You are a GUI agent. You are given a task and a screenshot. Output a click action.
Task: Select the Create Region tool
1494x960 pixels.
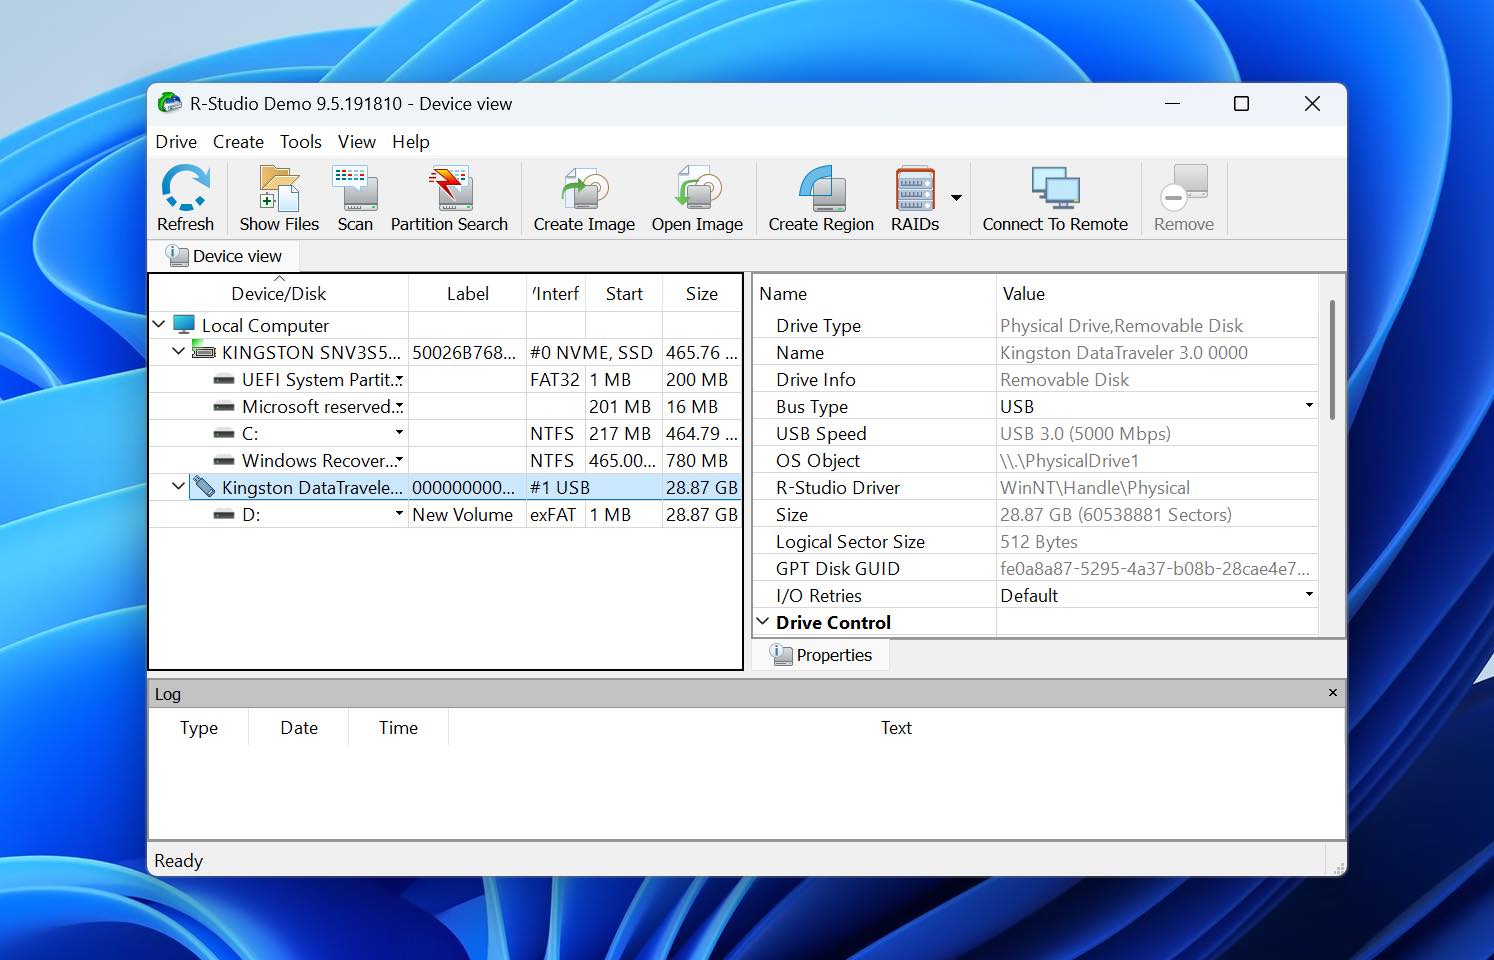click(821, 189)
